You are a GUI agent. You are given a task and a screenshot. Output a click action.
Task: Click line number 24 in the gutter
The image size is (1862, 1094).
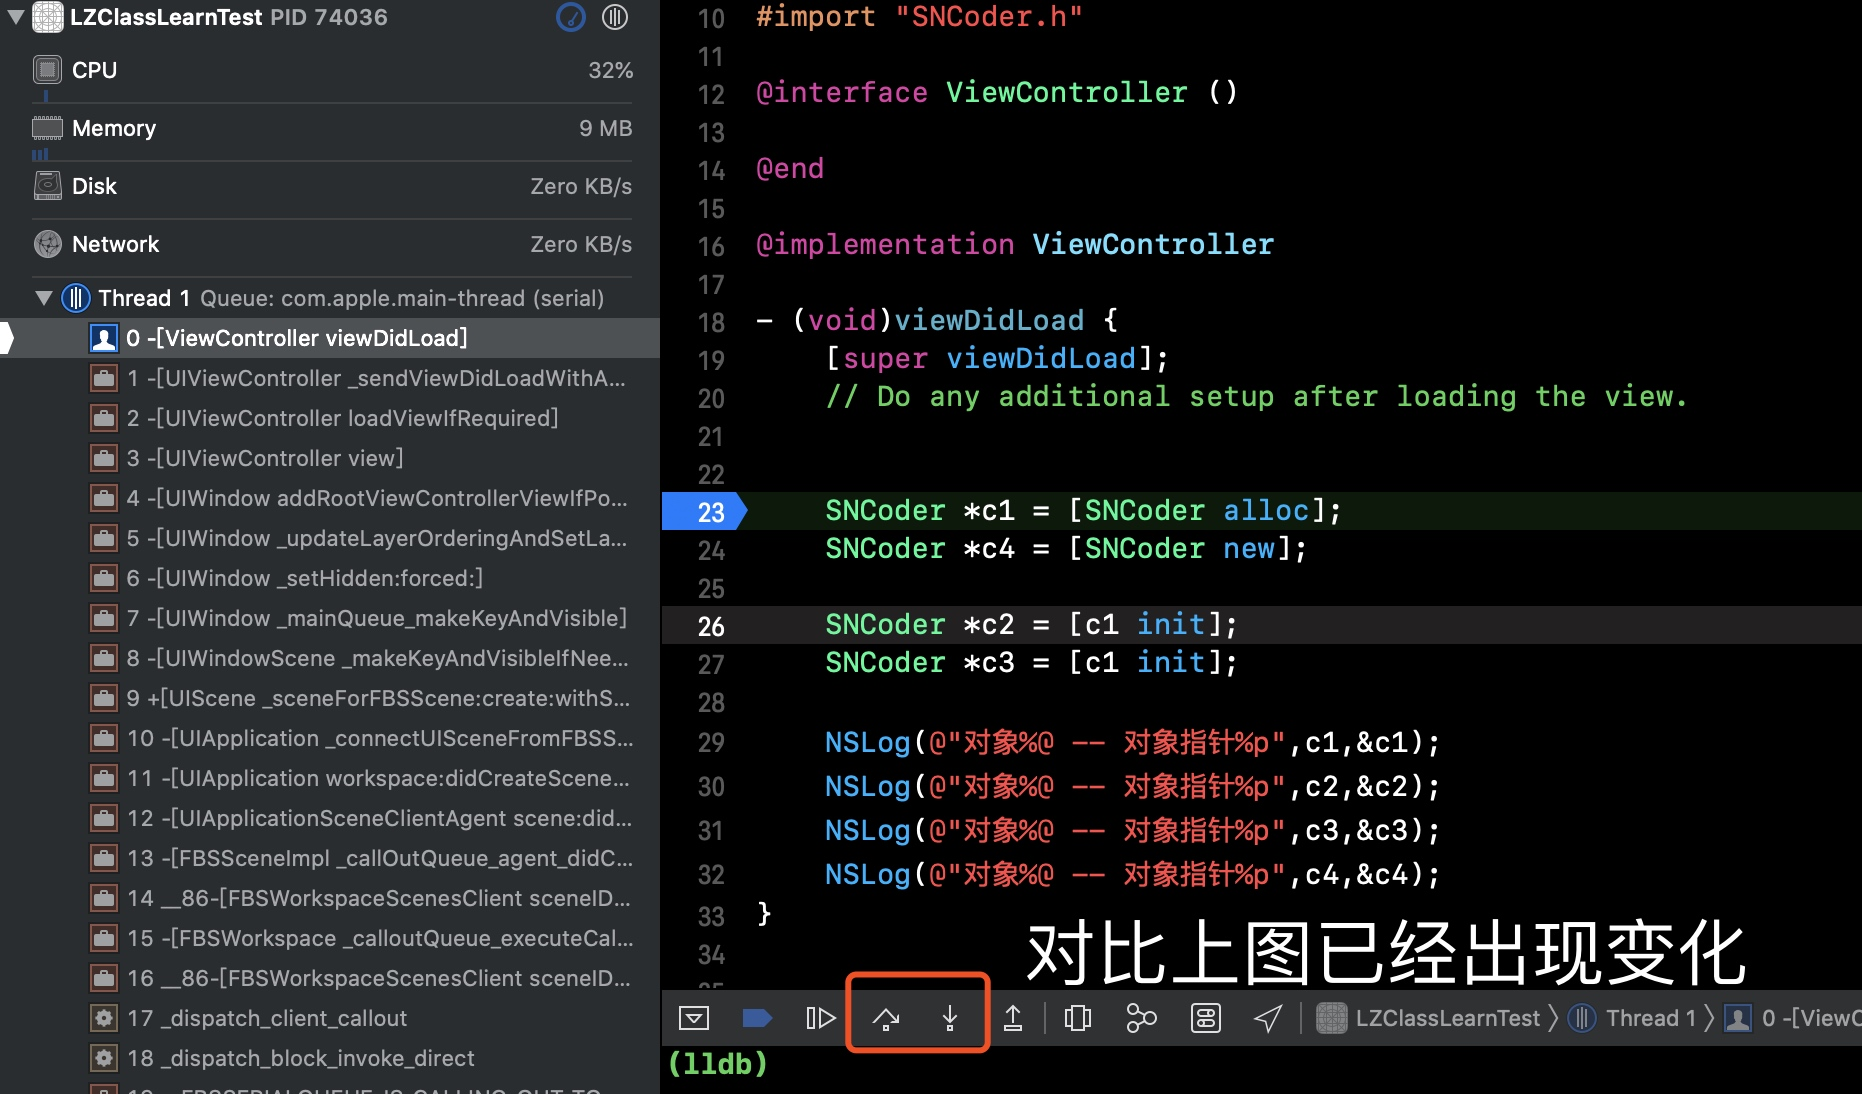(711, 550)
